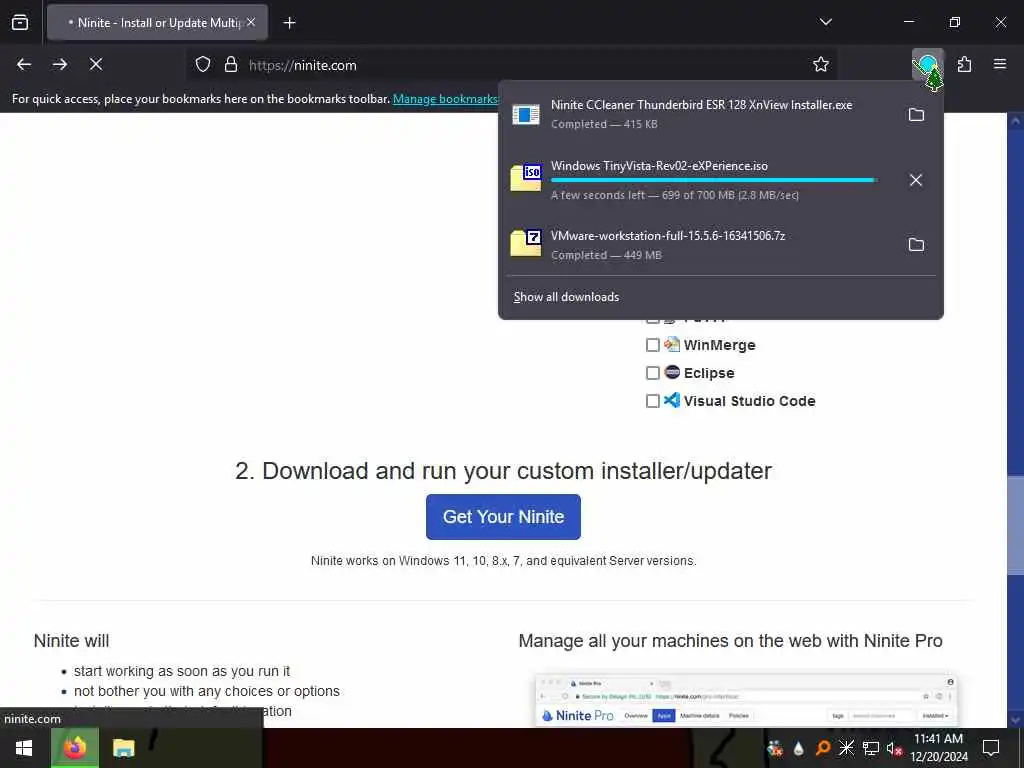Screen dimensions: 1024x768
Task: Open File Explorer from the taskbar
Action: [123, 748]
